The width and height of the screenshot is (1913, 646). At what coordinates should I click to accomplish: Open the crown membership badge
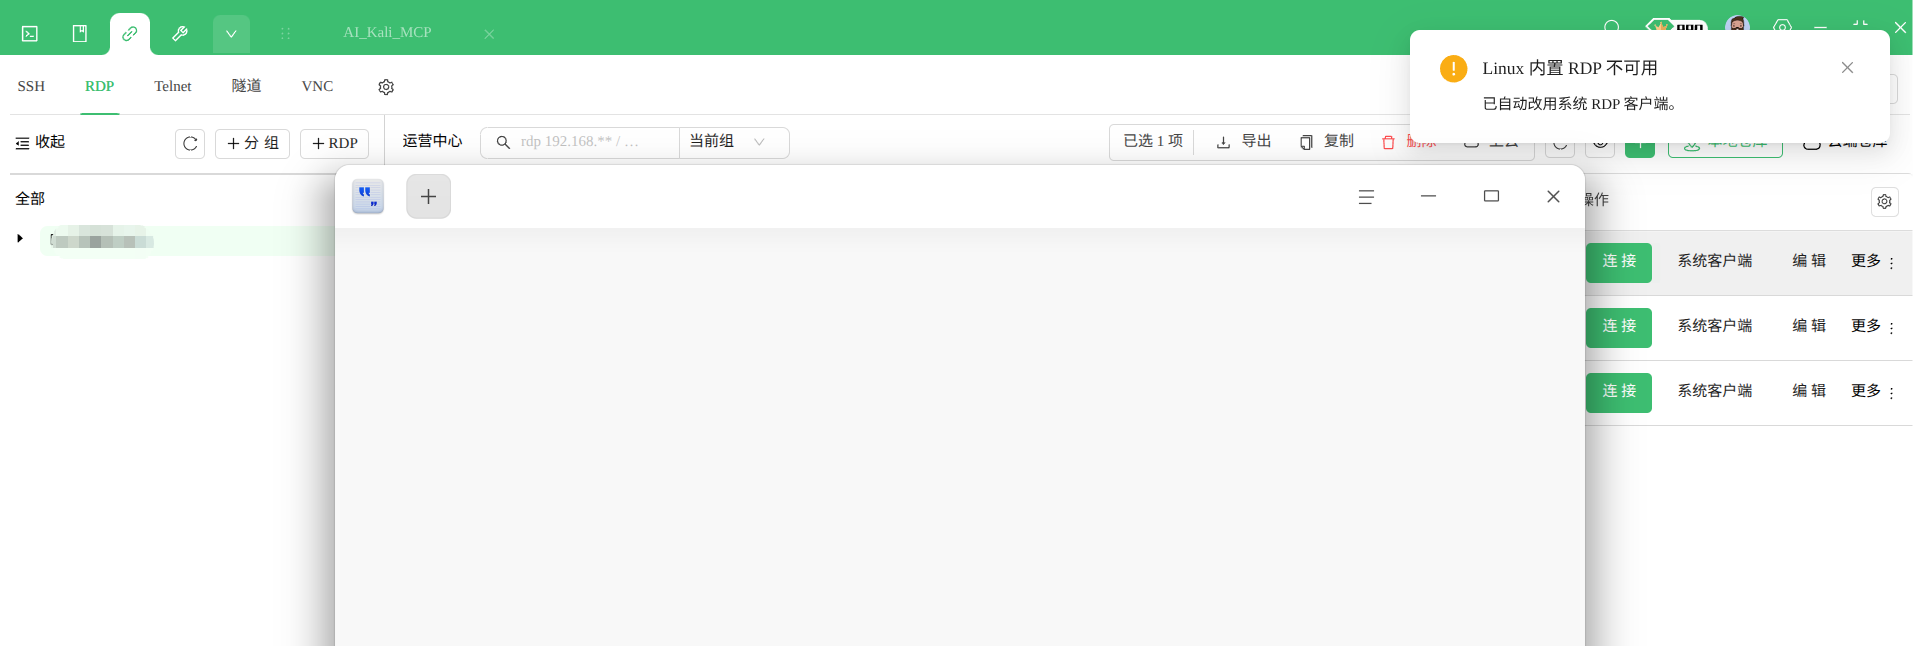pyautogui.click(x=1676, y=25)
